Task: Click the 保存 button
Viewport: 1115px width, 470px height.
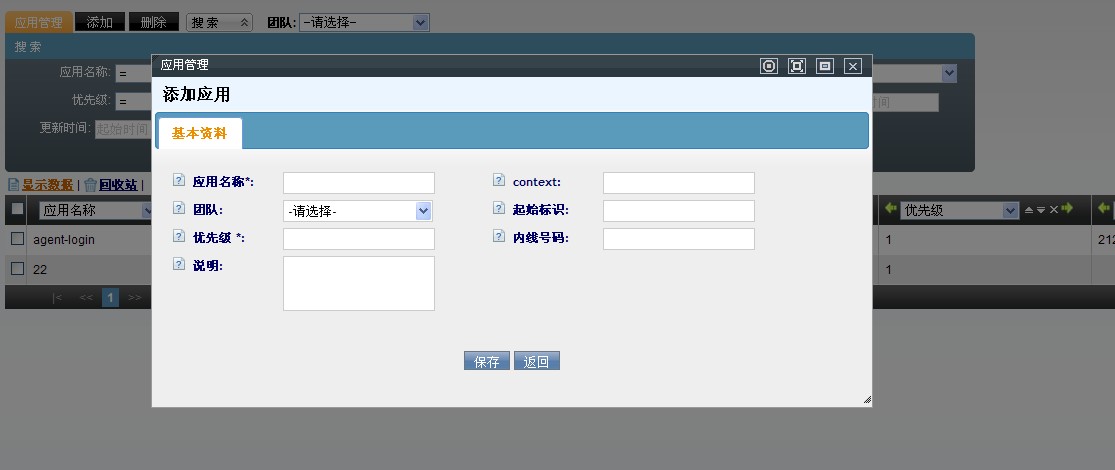Action: 487,361
